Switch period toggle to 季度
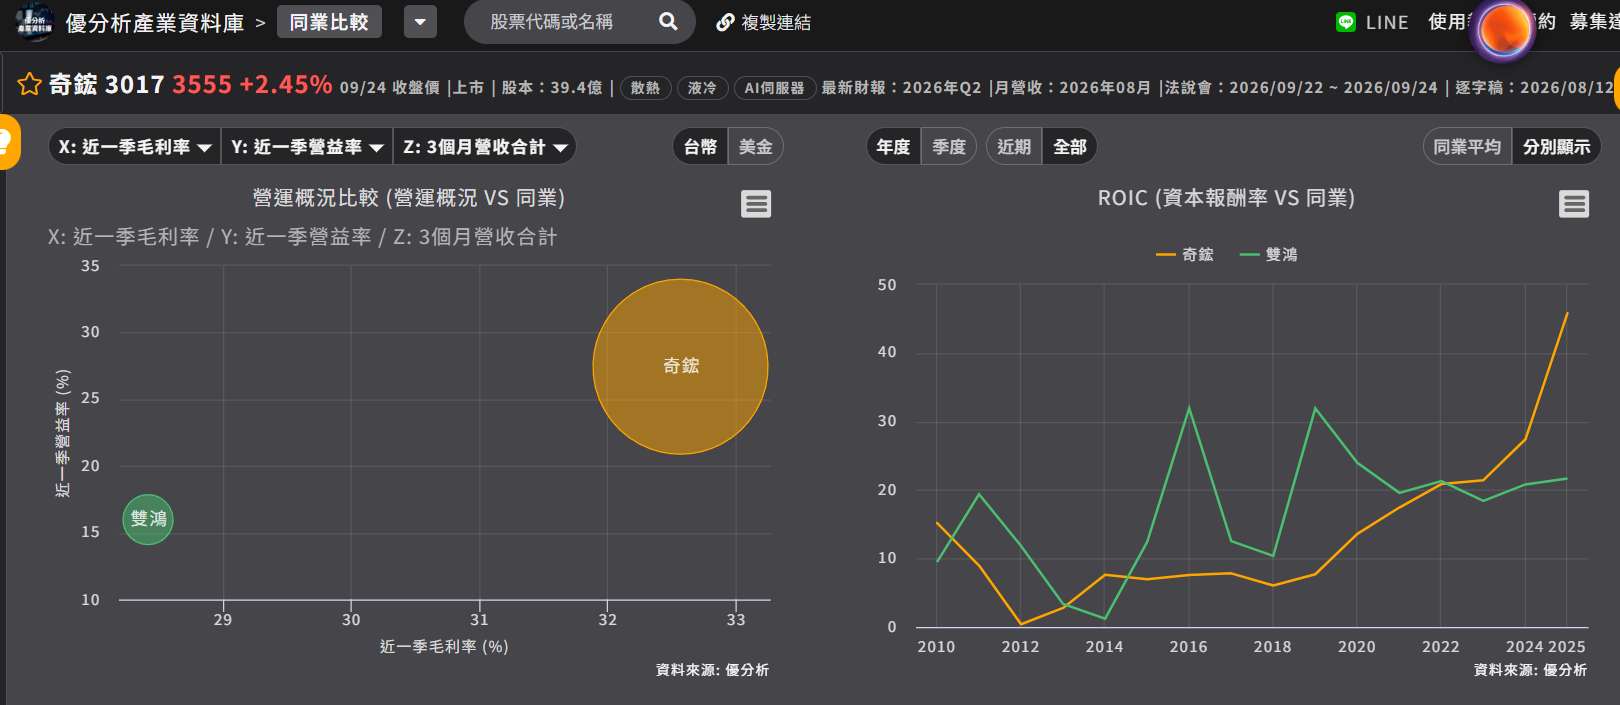1620x705 pixels. (x=948, y=147)
